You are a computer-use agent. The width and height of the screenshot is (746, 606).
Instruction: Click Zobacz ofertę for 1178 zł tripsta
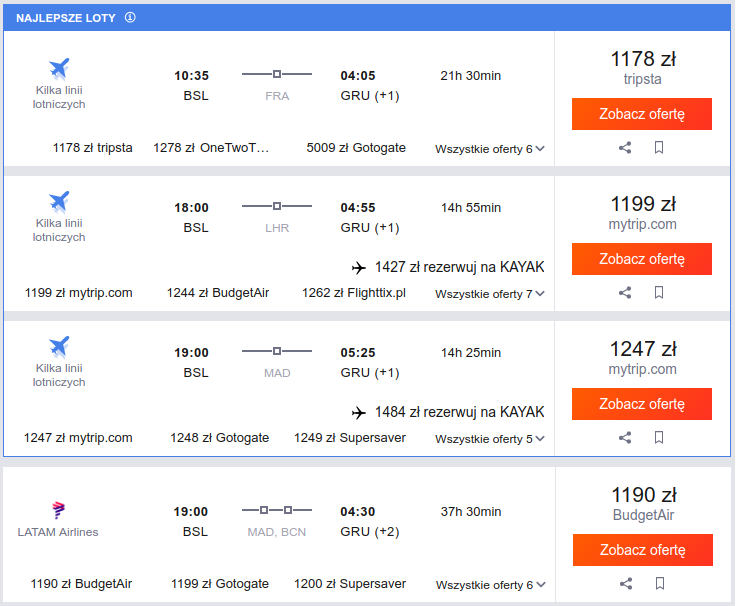[x=642, y=114]
